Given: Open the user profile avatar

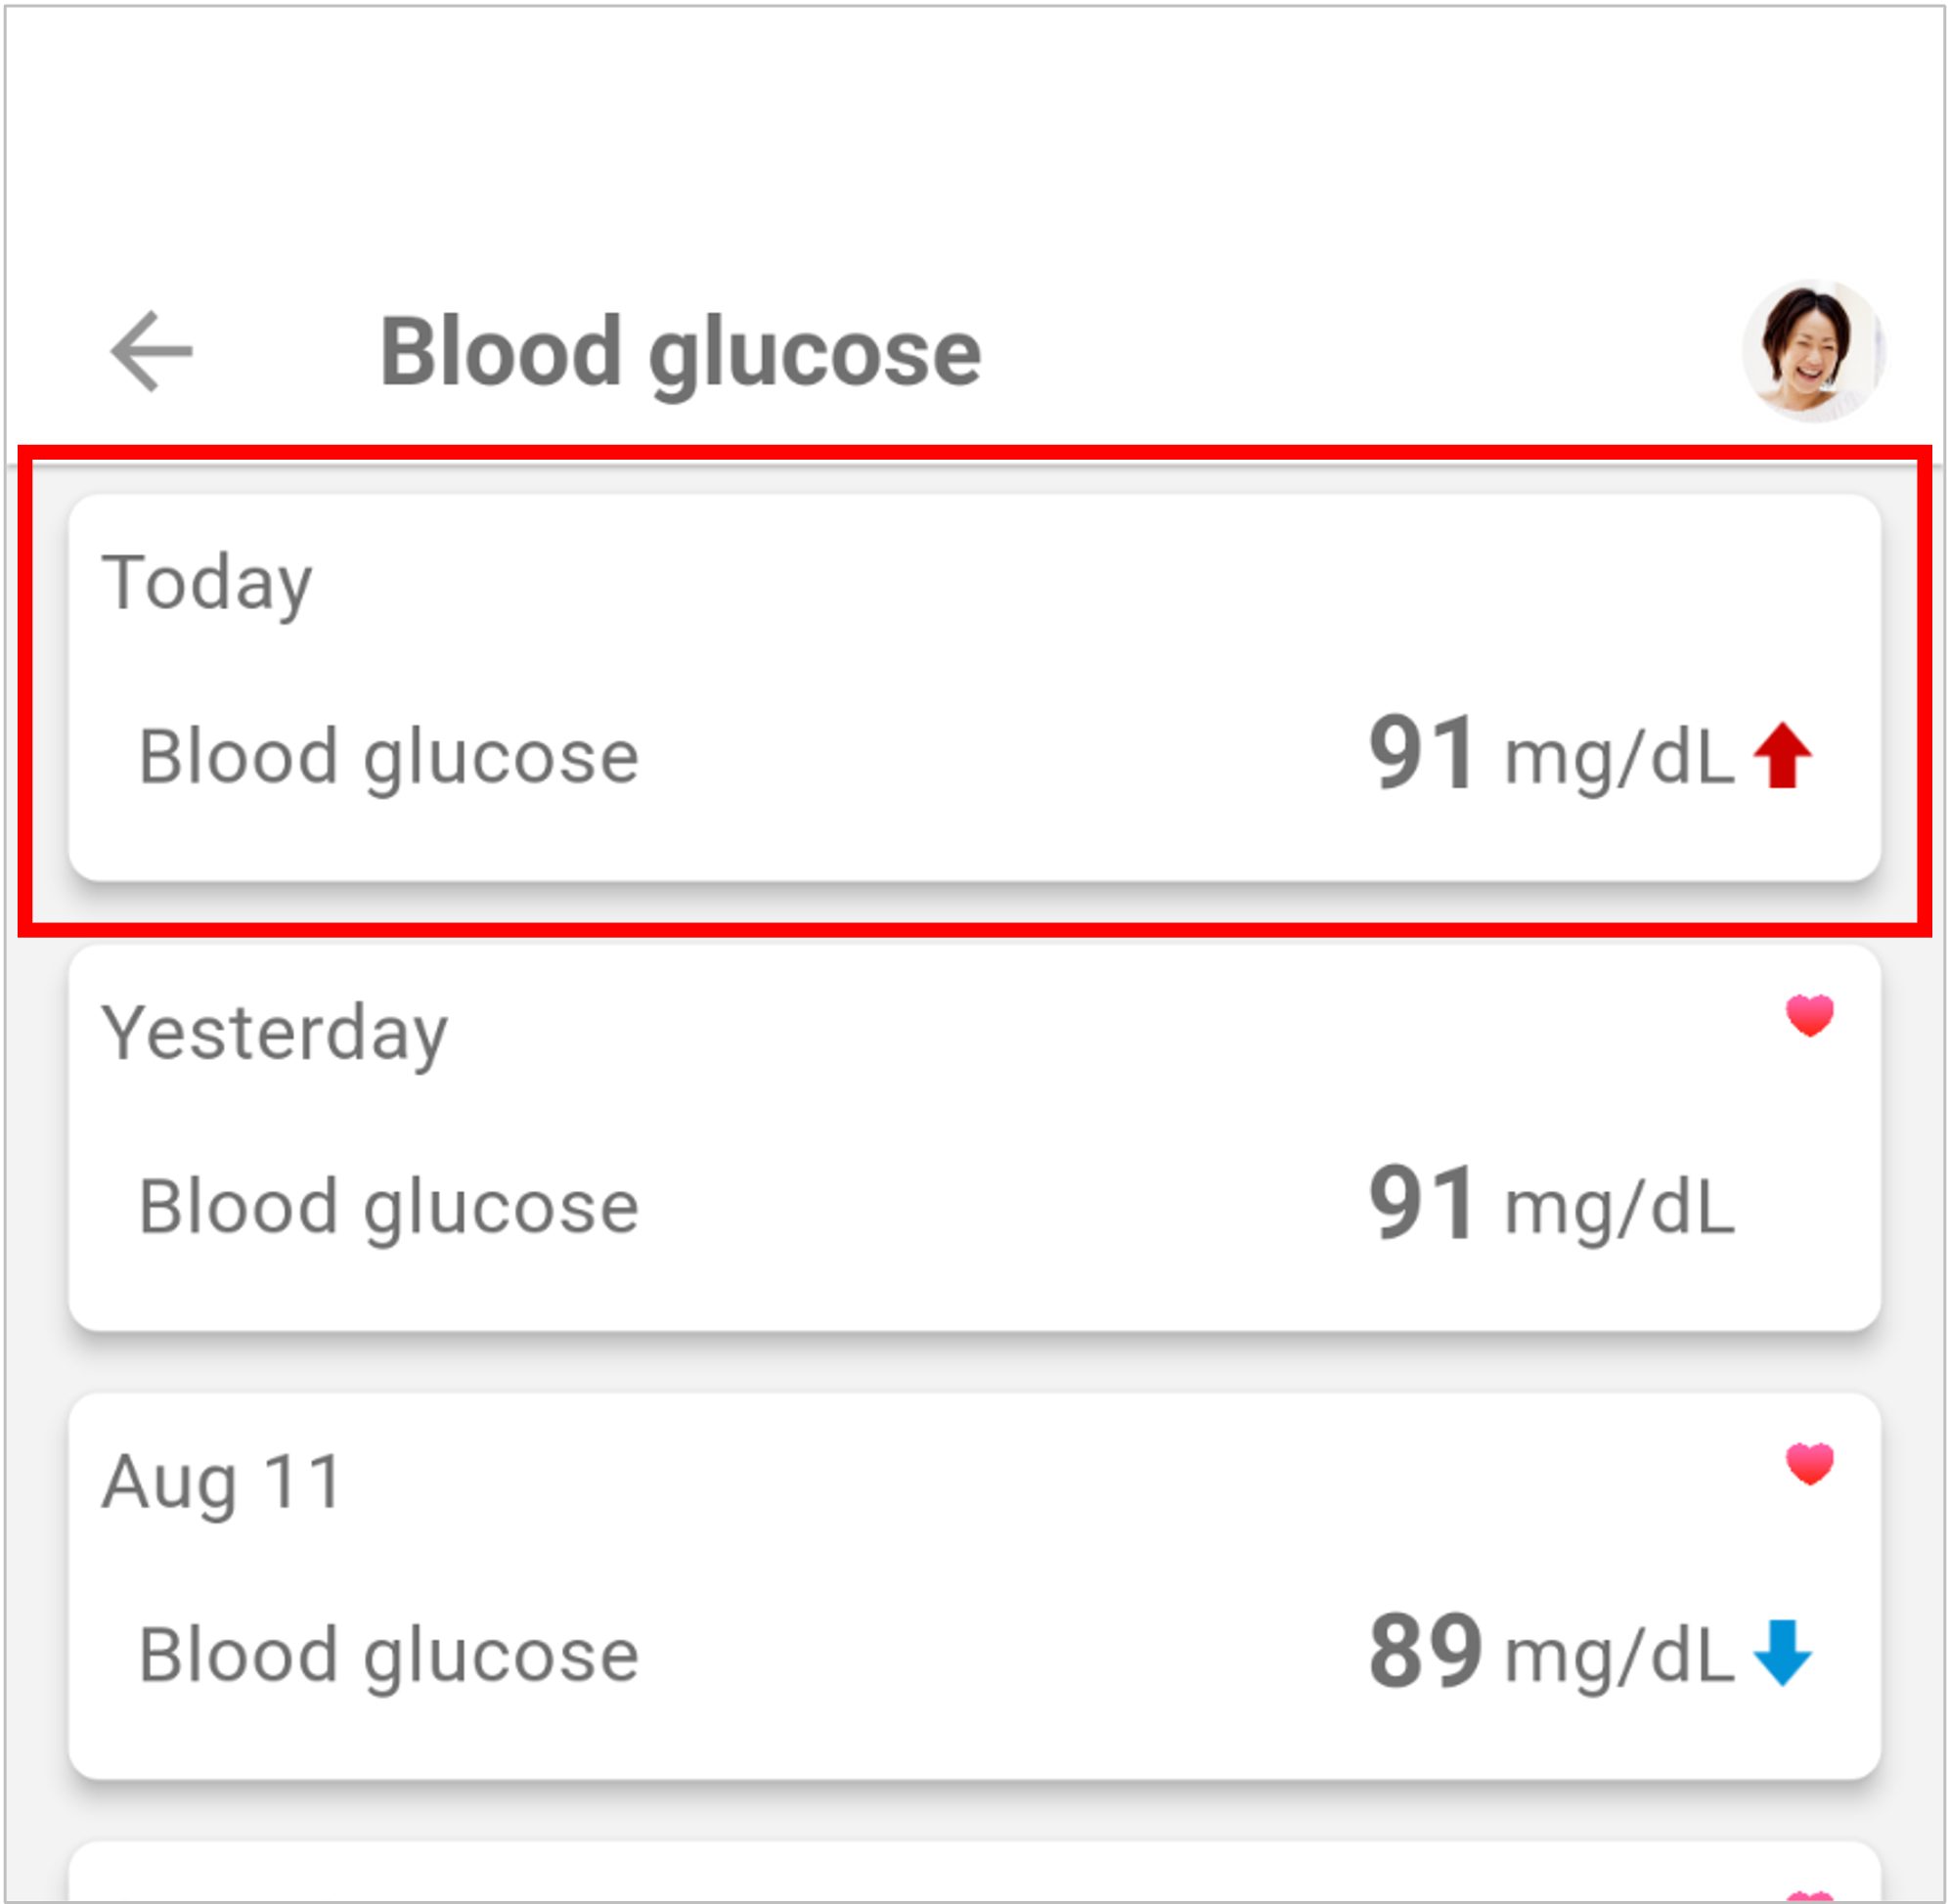Looking at the screenshot, I should point(1813,350).
